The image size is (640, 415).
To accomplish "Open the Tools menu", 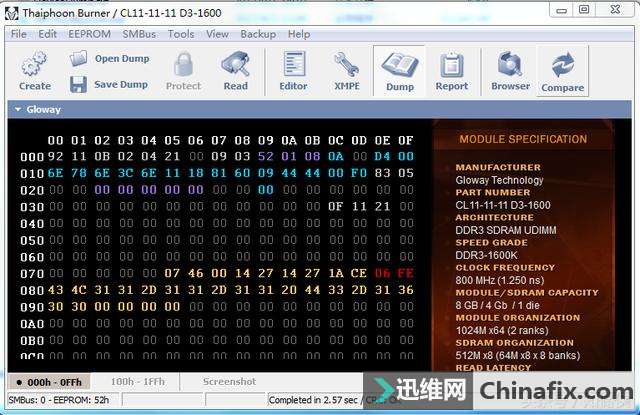I will 181,34.
